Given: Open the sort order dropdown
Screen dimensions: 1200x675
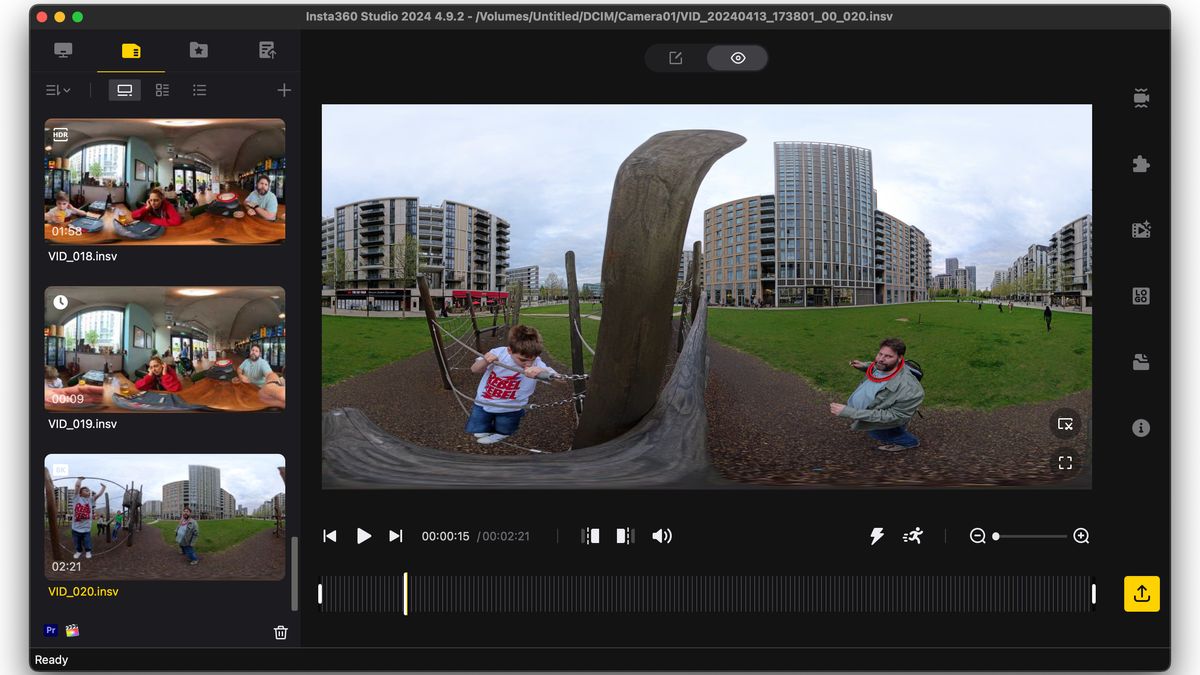Looking at the screenshot, I should click(58, 90).
